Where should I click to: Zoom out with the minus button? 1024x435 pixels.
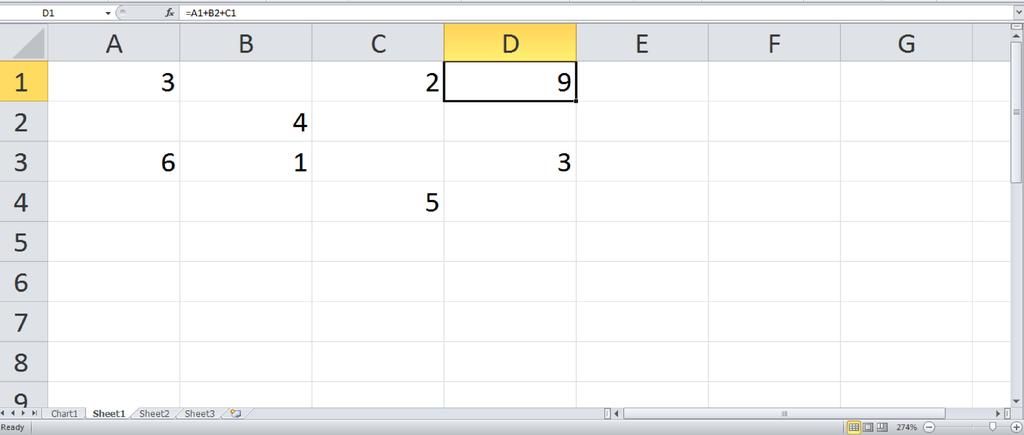[x=929, y=427]
